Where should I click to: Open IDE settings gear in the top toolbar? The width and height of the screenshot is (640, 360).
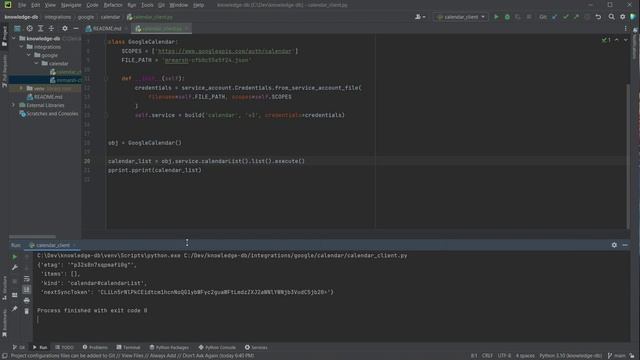622,17
